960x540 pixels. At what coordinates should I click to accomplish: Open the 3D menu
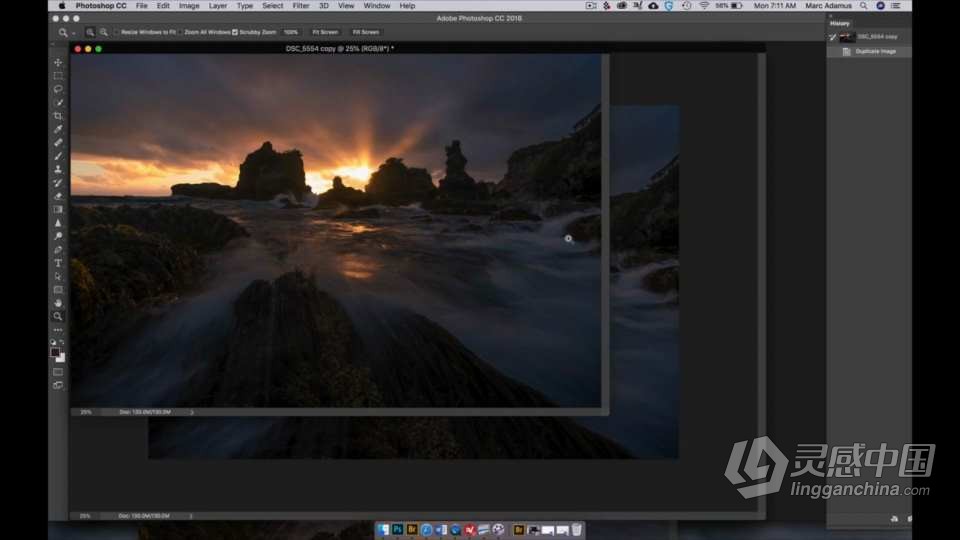click(324, 6)
